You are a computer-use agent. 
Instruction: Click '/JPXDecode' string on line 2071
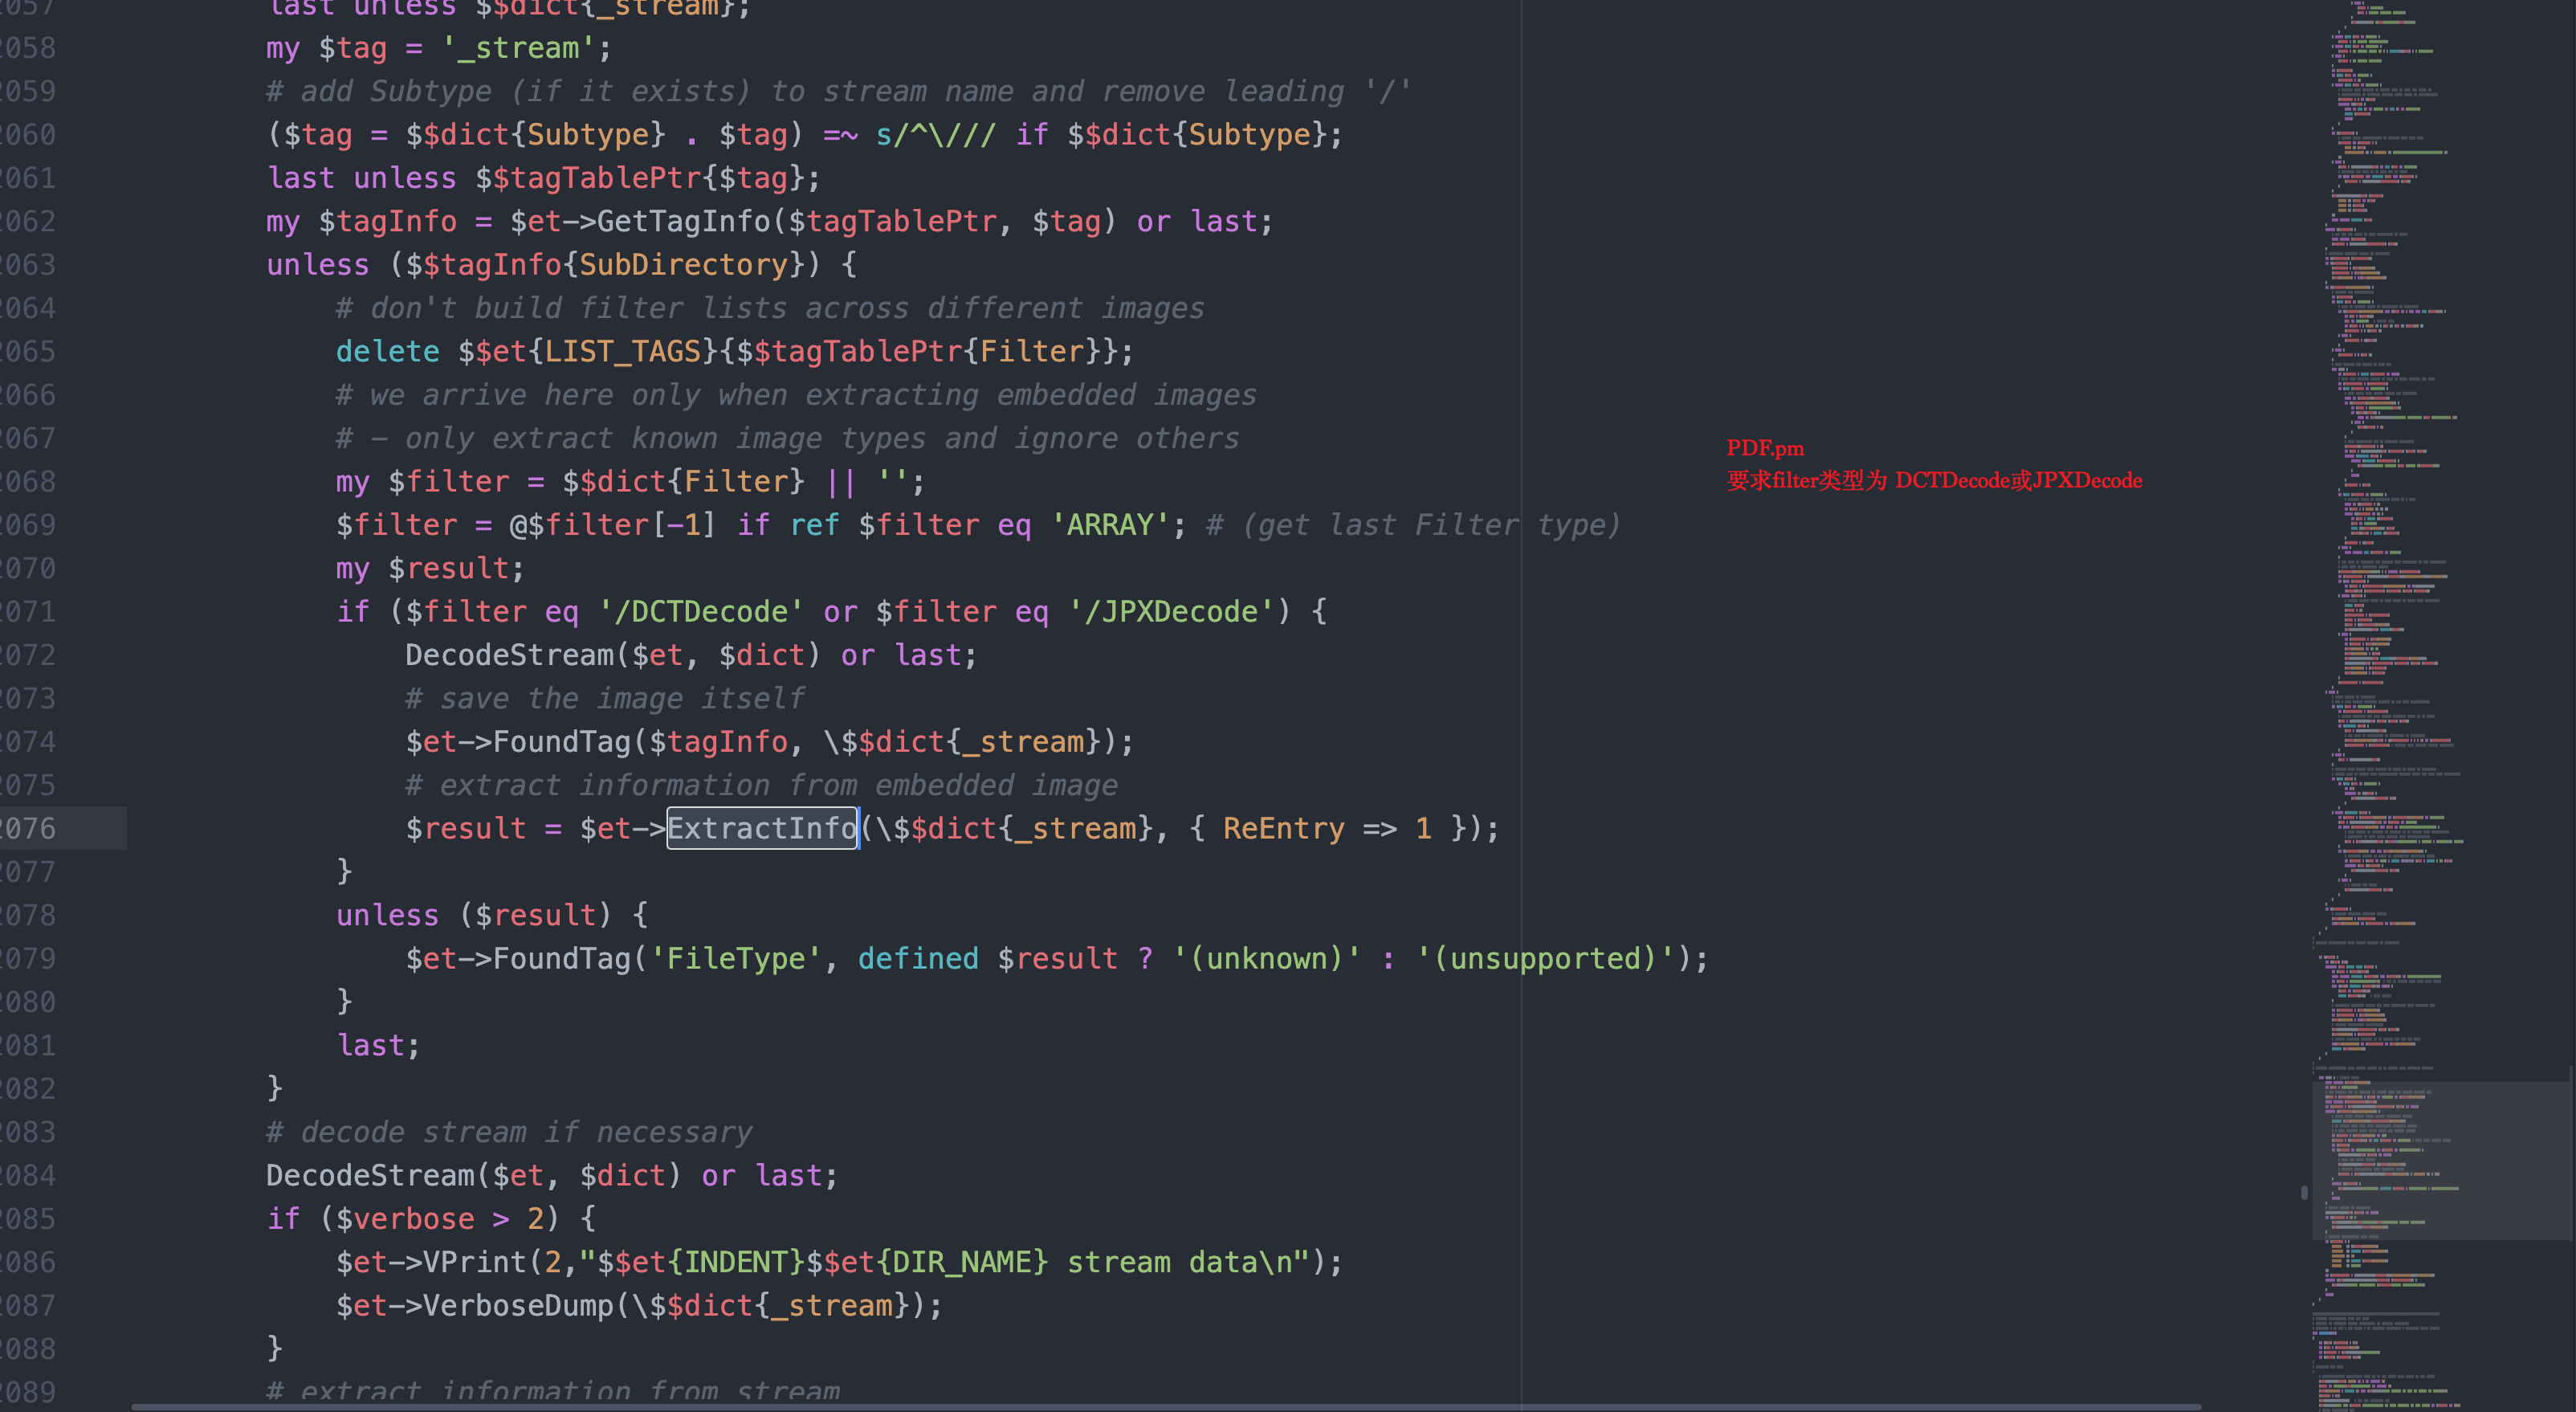coord(1171,611)
